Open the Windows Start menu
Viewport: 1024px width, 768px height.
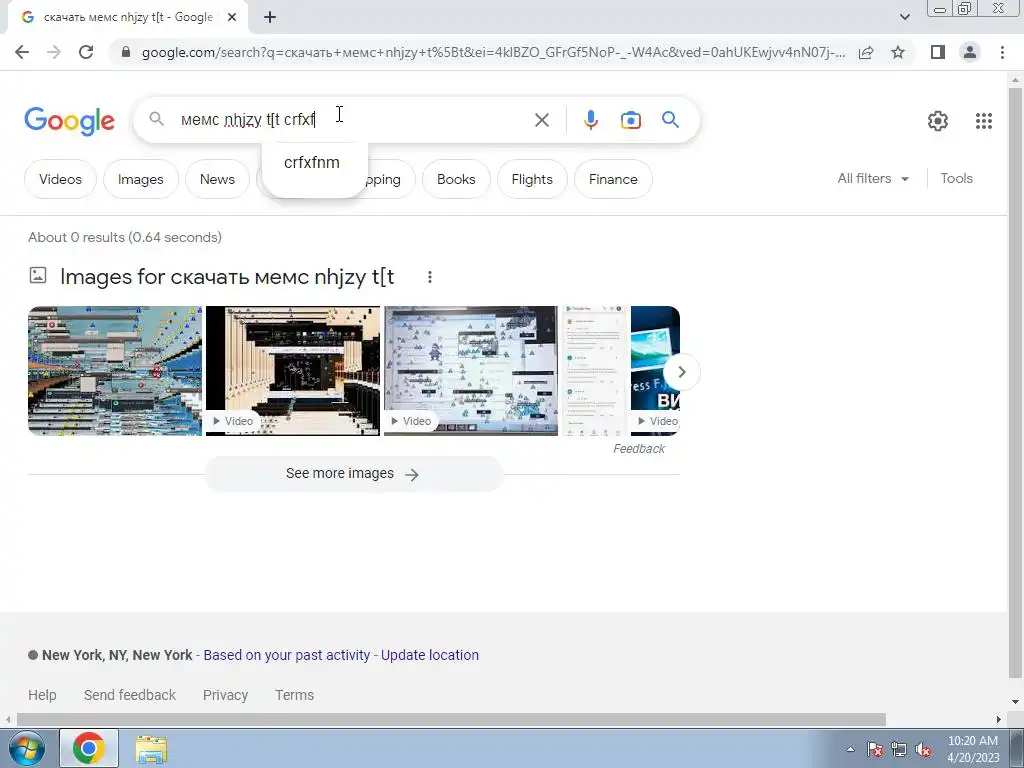coord(27,748)
